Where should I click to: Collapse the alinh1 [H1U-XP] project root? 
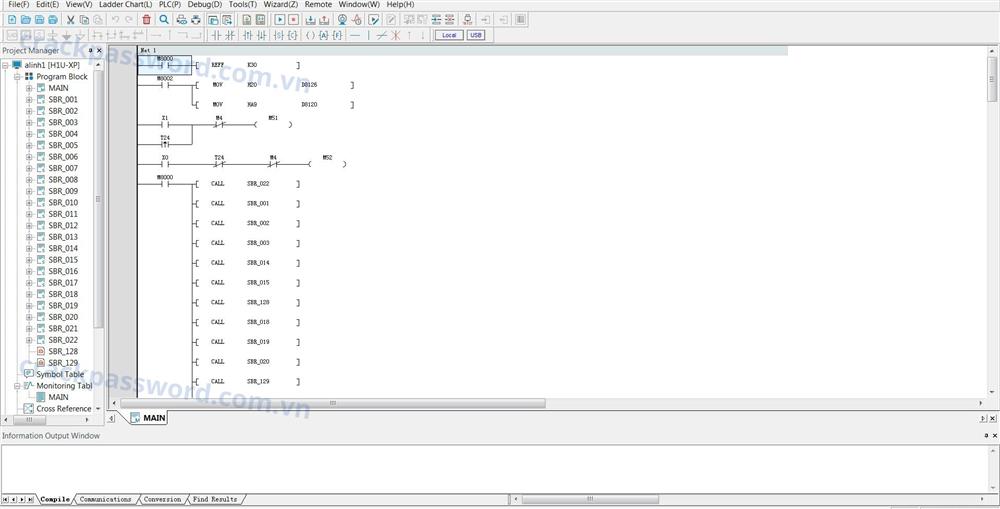click(6, 65)
